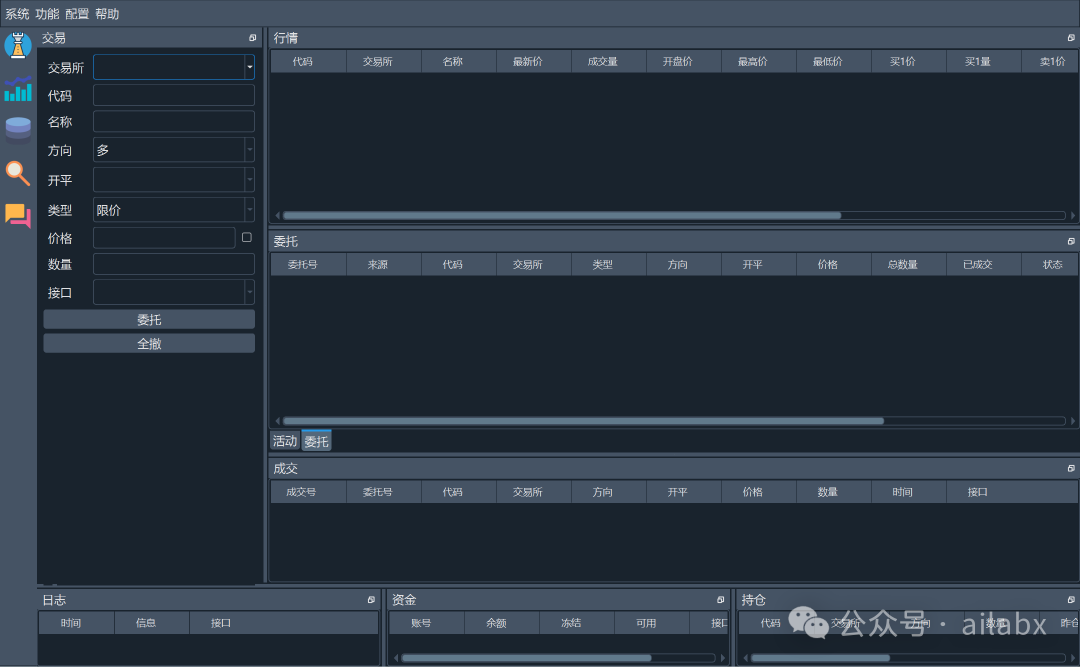The height and width of the screenshot is (667, 1080).
Task: Click the 状态 column header in 委托
Action: (x=1050, y=265)
